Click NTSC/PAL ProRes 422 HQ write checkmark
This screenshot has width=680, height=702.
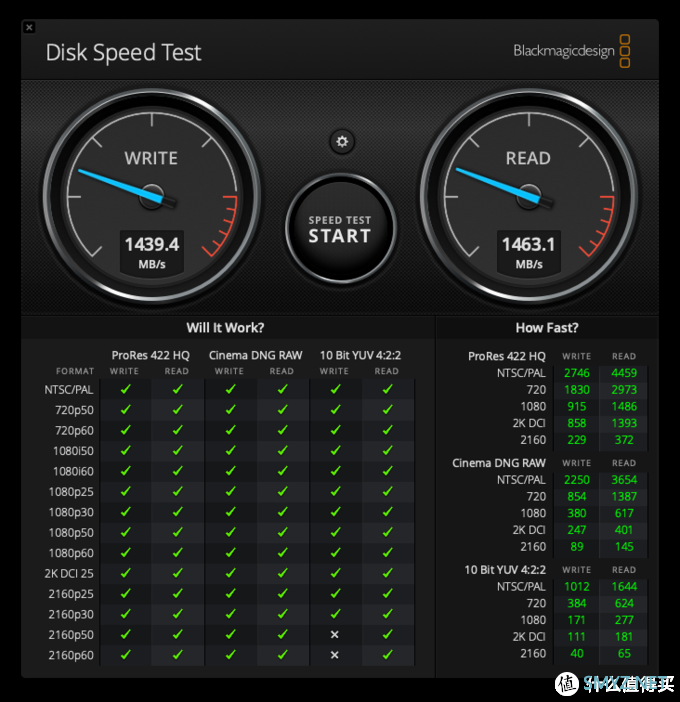point(126,389)
